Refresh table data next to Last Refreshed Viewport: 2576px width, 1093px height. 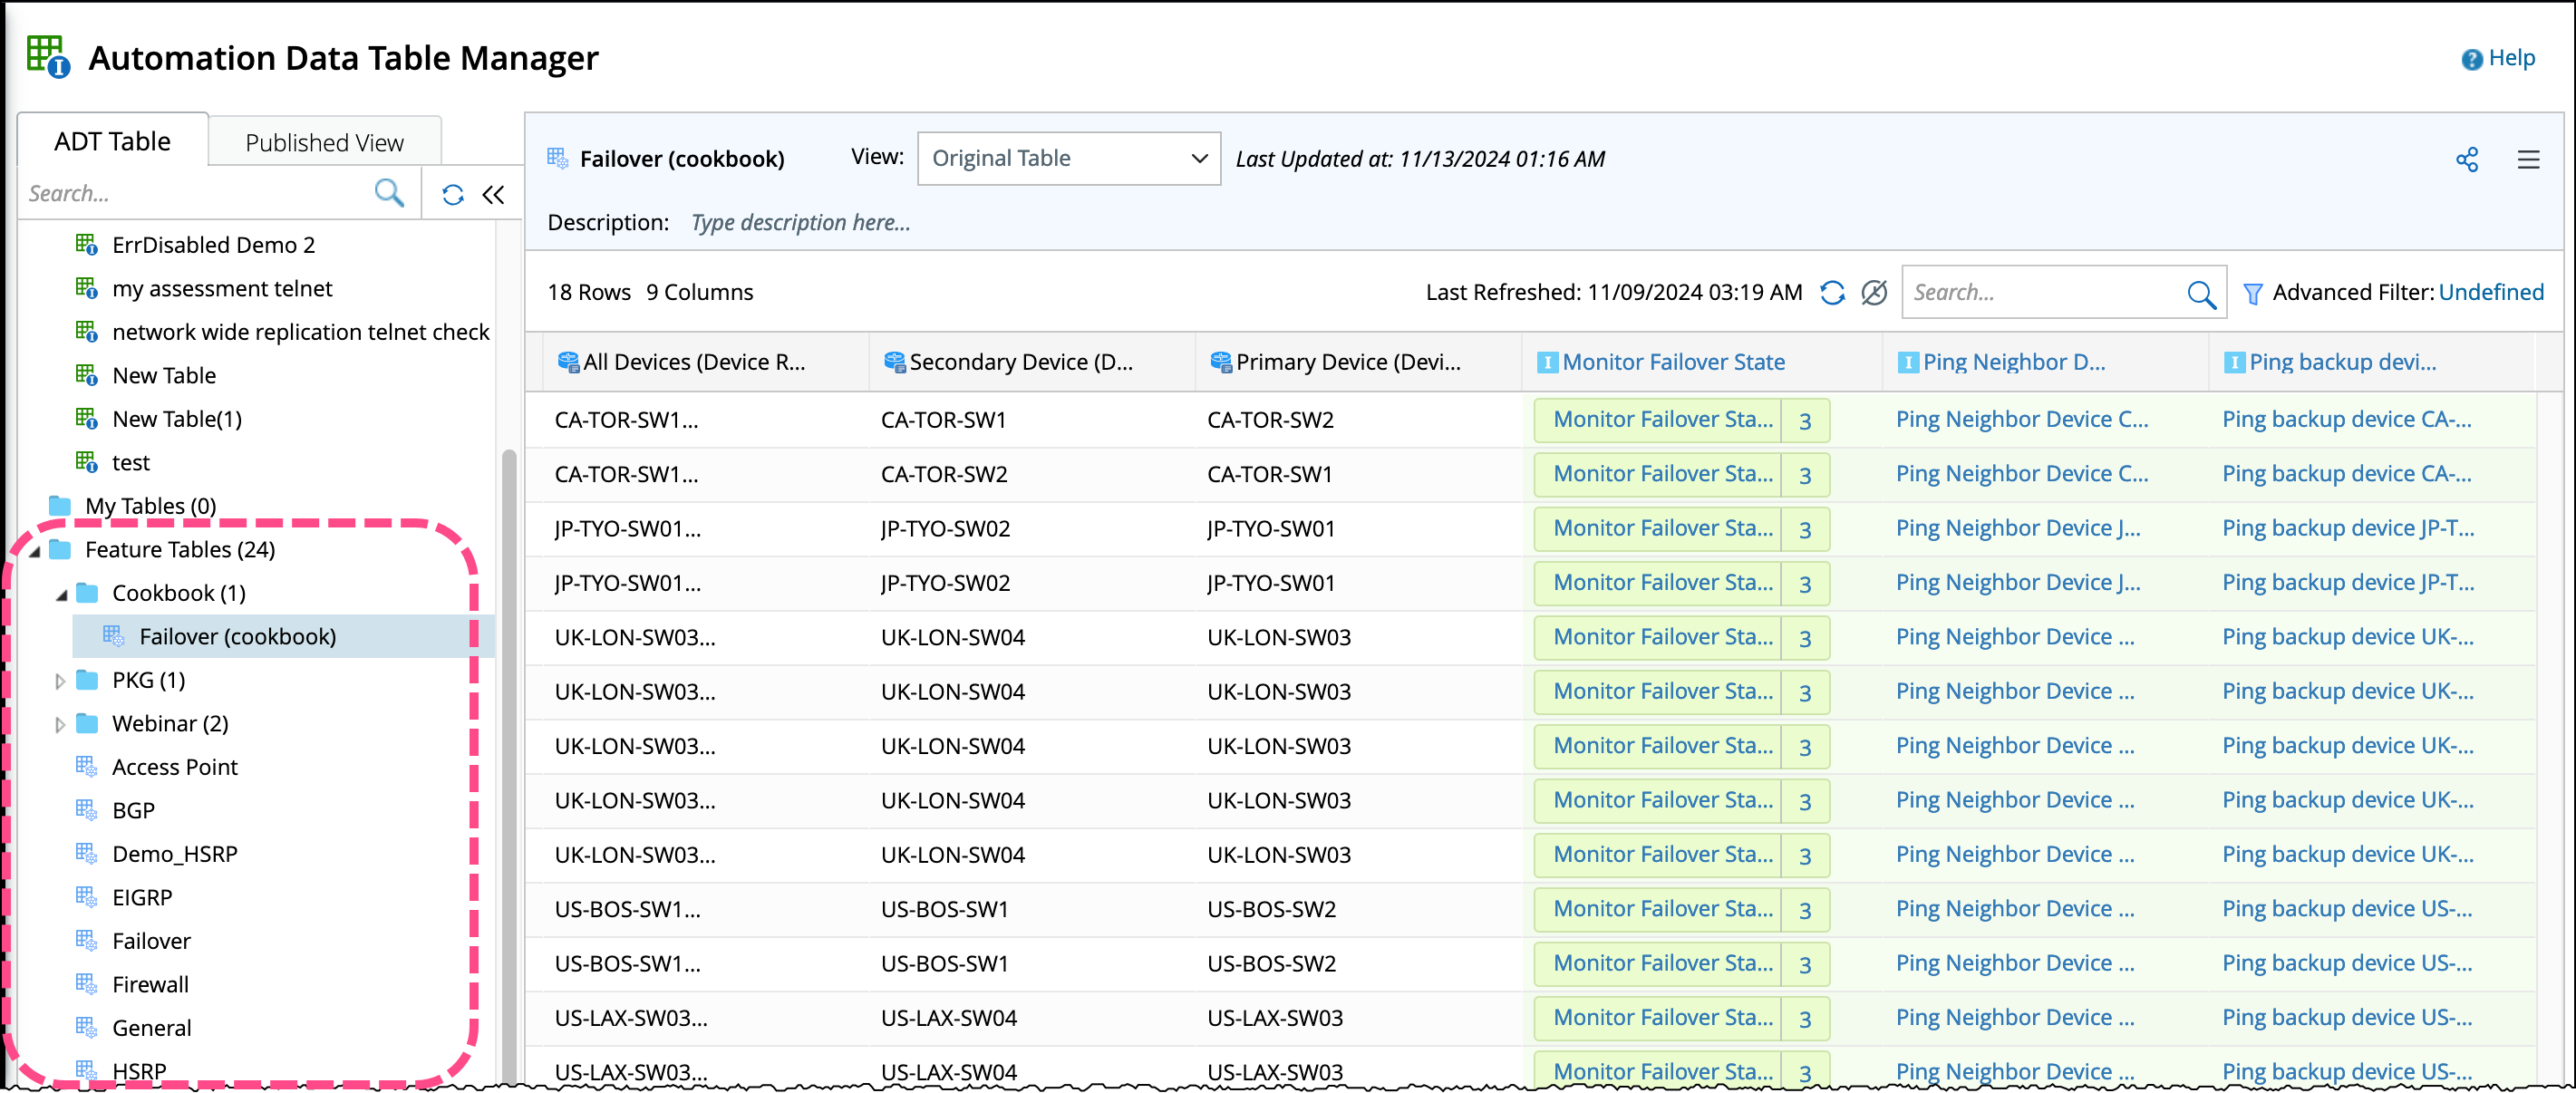[1831, 292]
